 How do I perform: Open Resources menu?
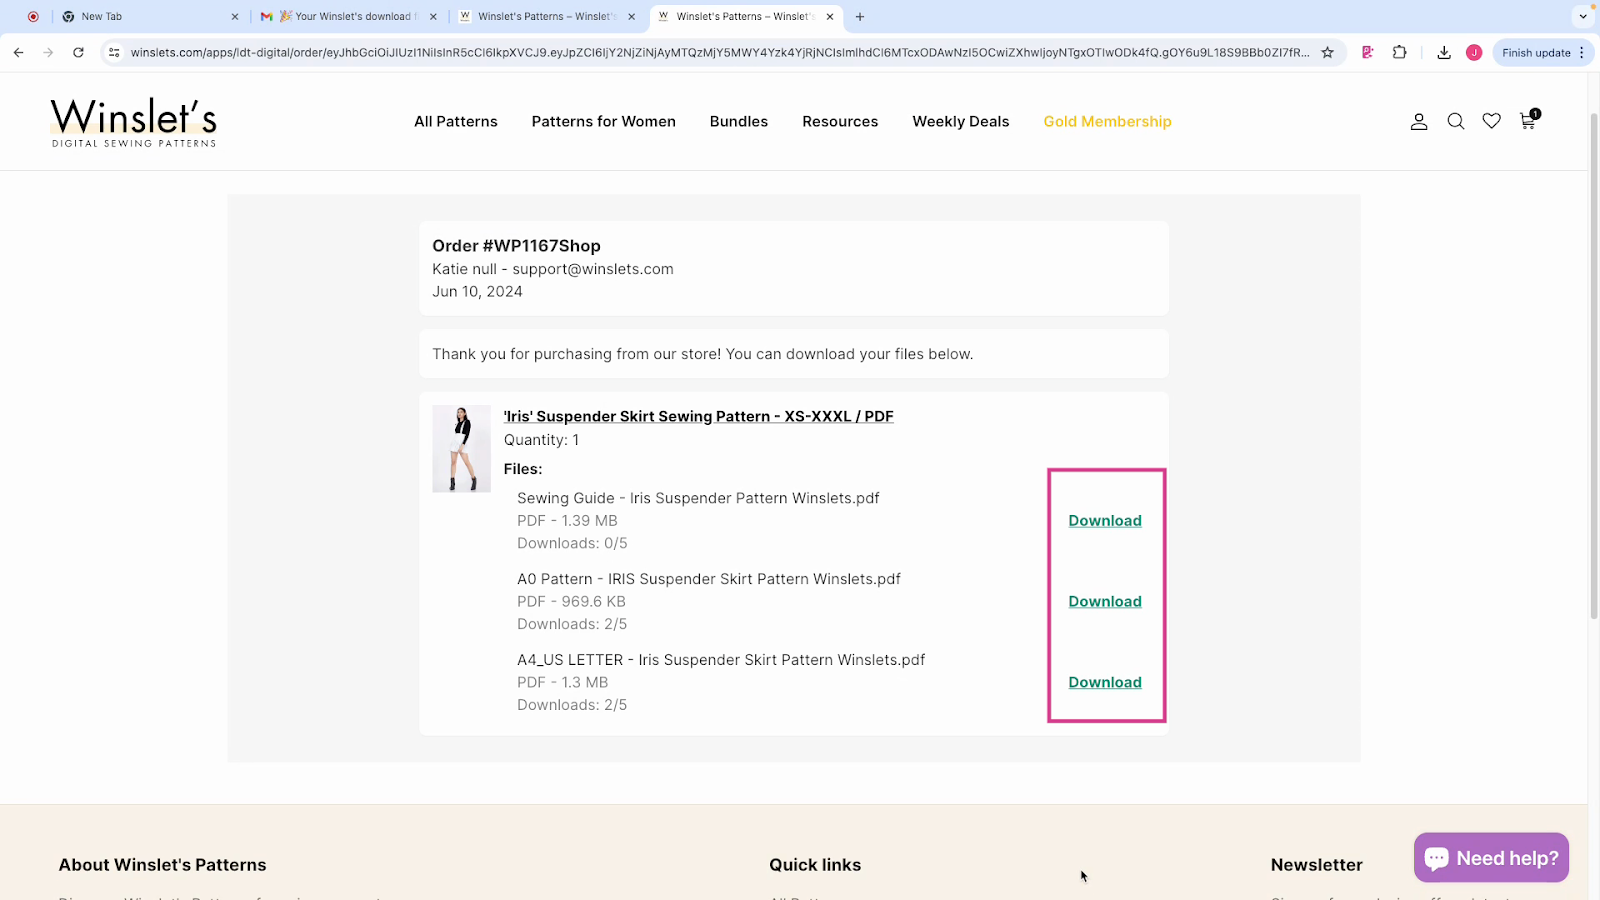tap(840, 121)
